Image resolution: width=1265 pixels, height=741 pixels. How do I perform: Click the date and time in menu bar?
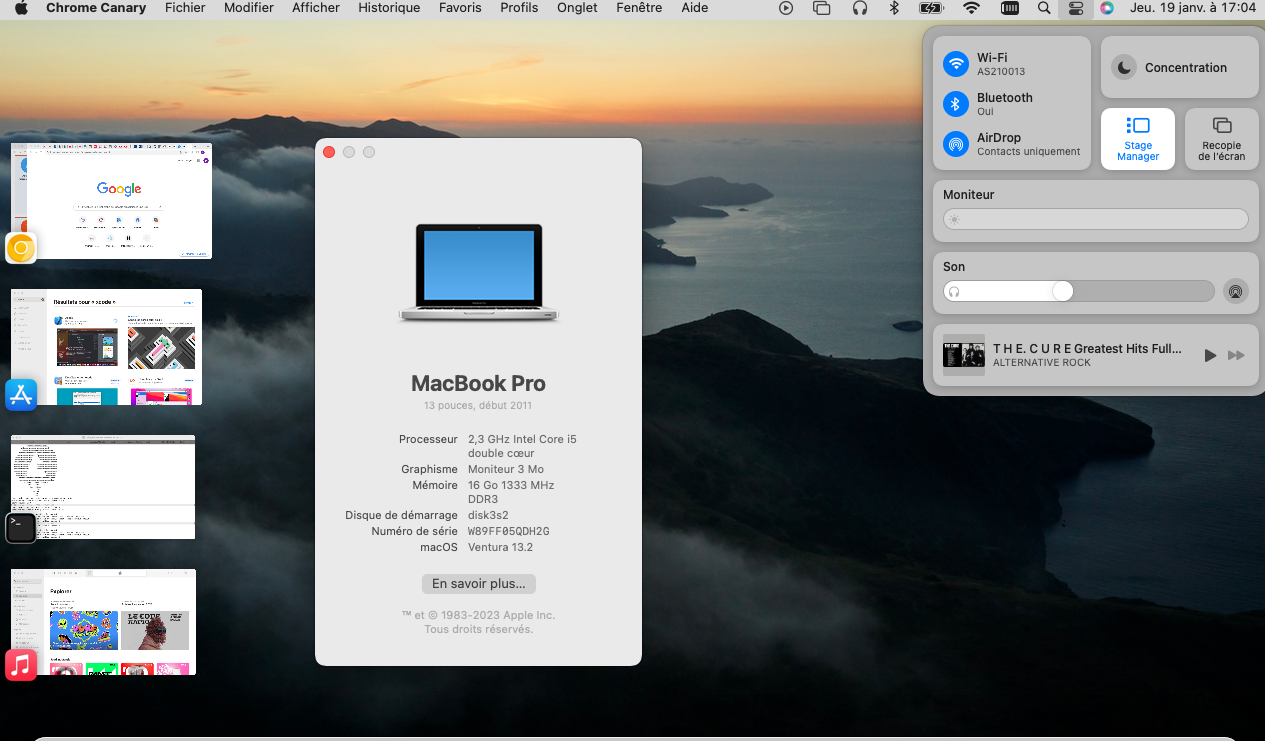[1192, 8]
